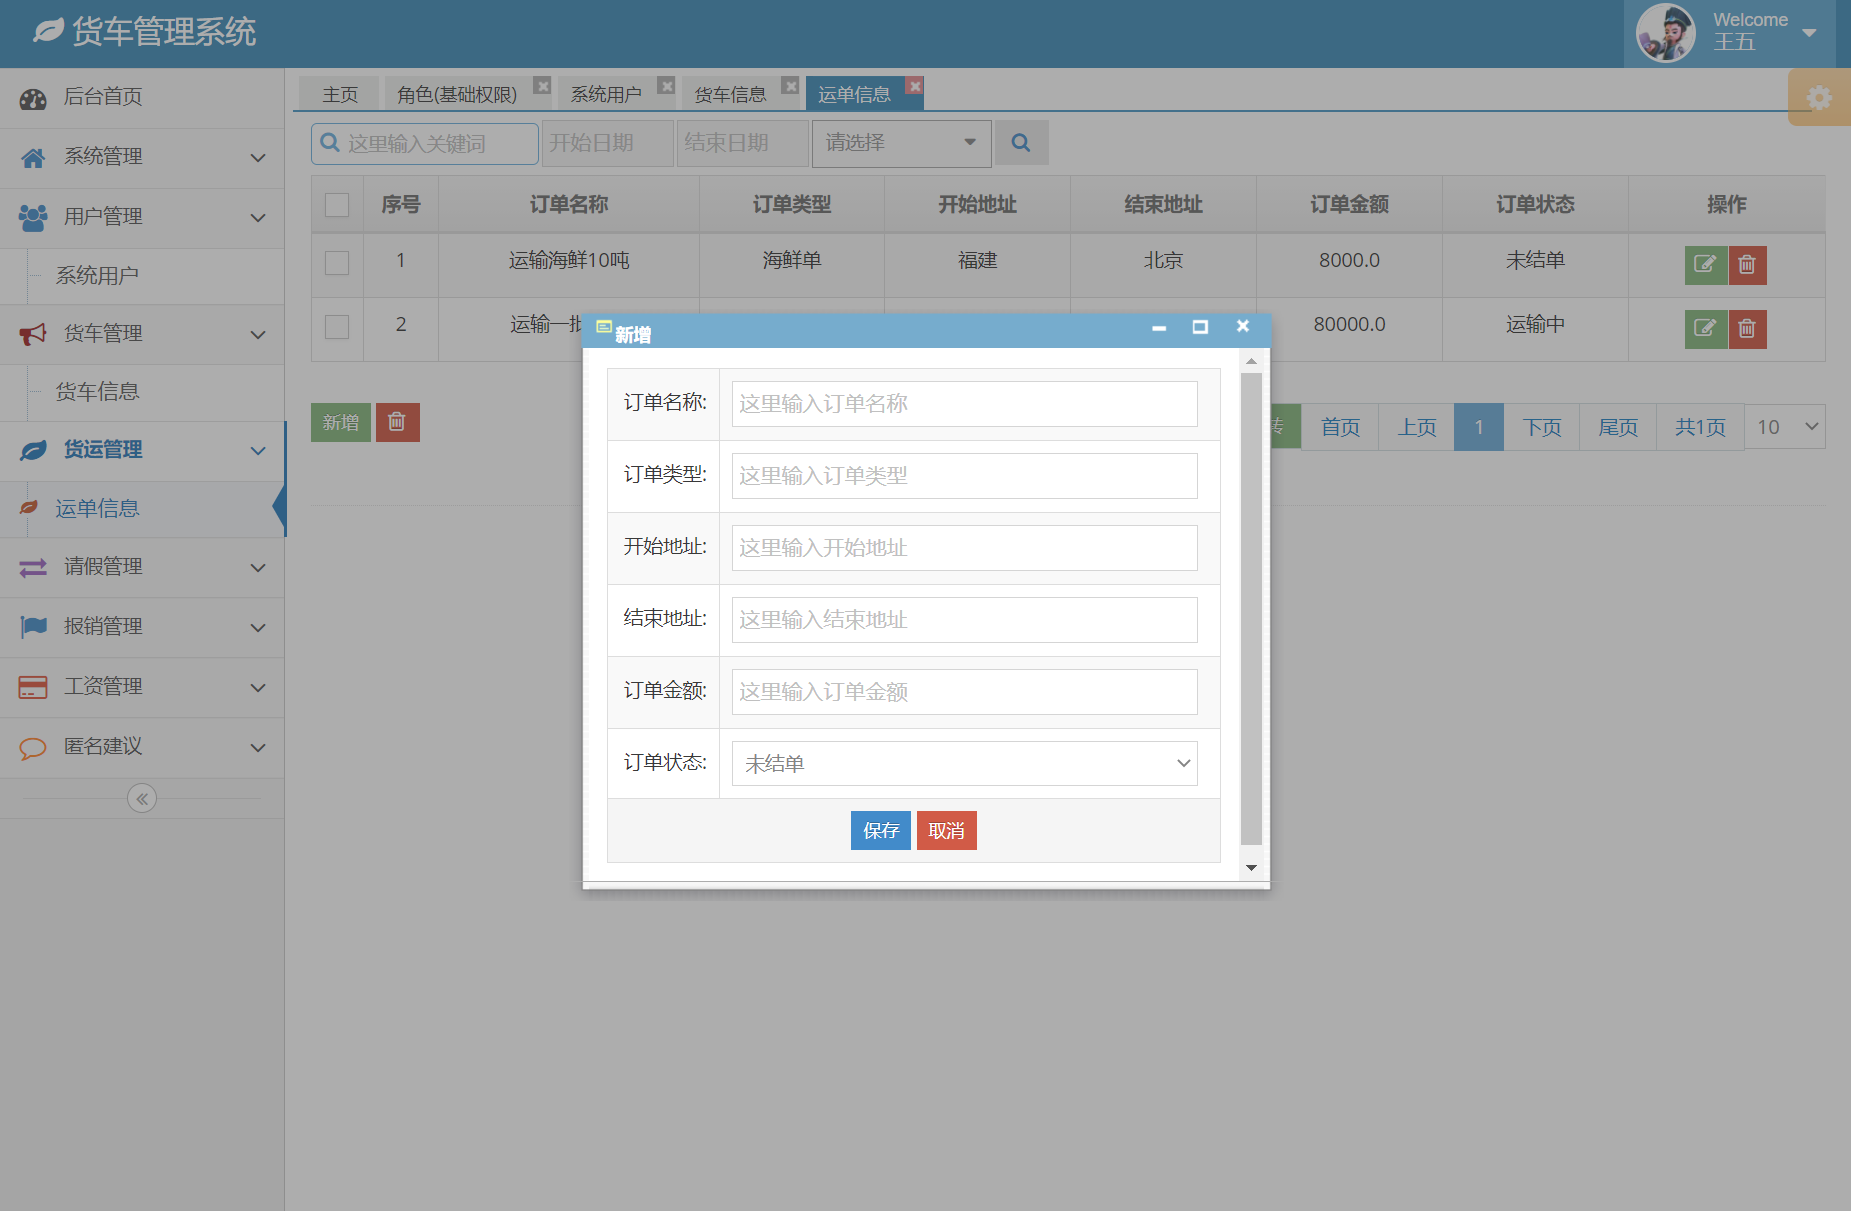Check the select-all checkbox in table header

(x=336, y=204)
